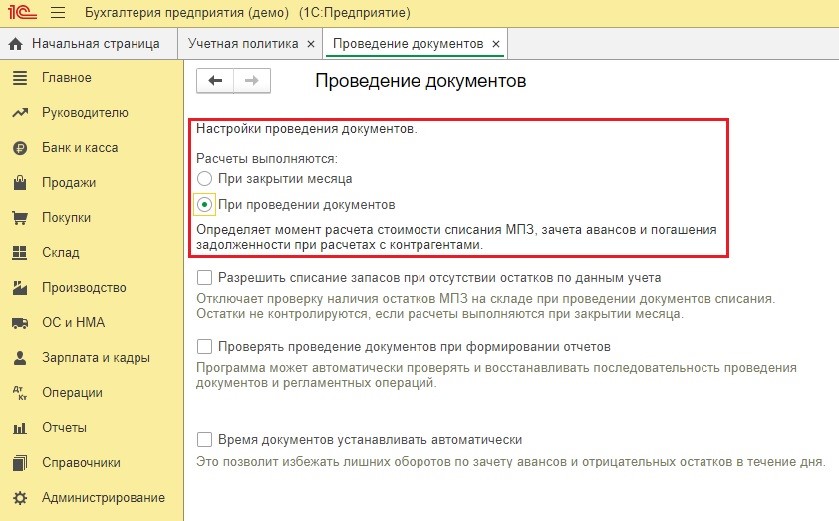
Task: Click the 1C logo icon
Action: [19, 14]
